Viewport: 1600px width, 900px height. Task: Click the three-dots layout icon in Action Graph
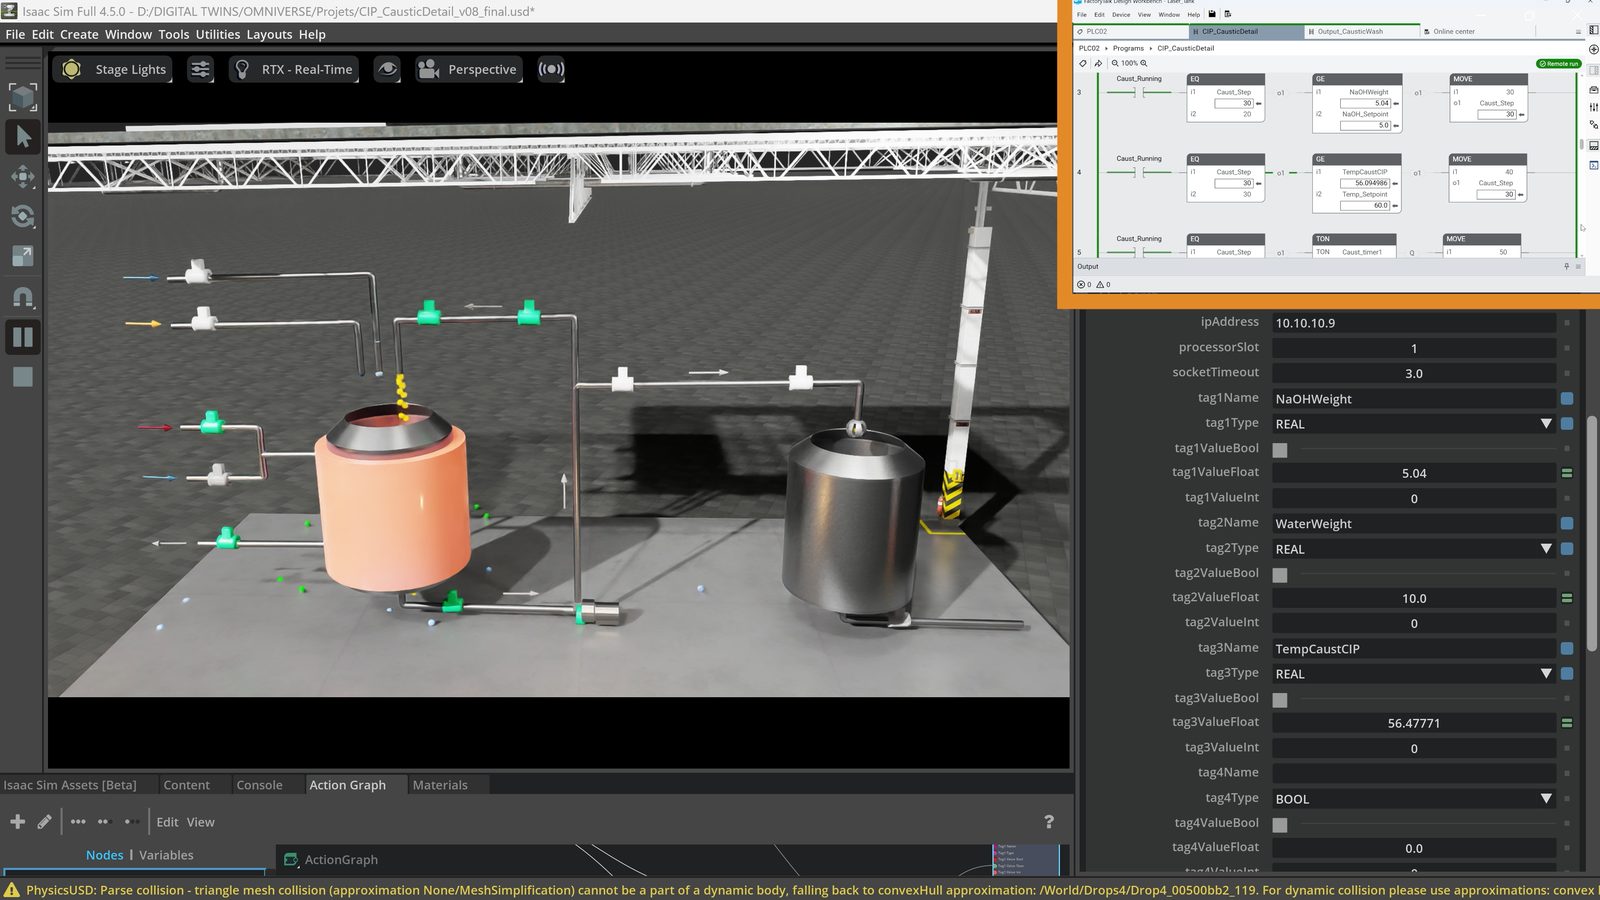click(78, 822)
